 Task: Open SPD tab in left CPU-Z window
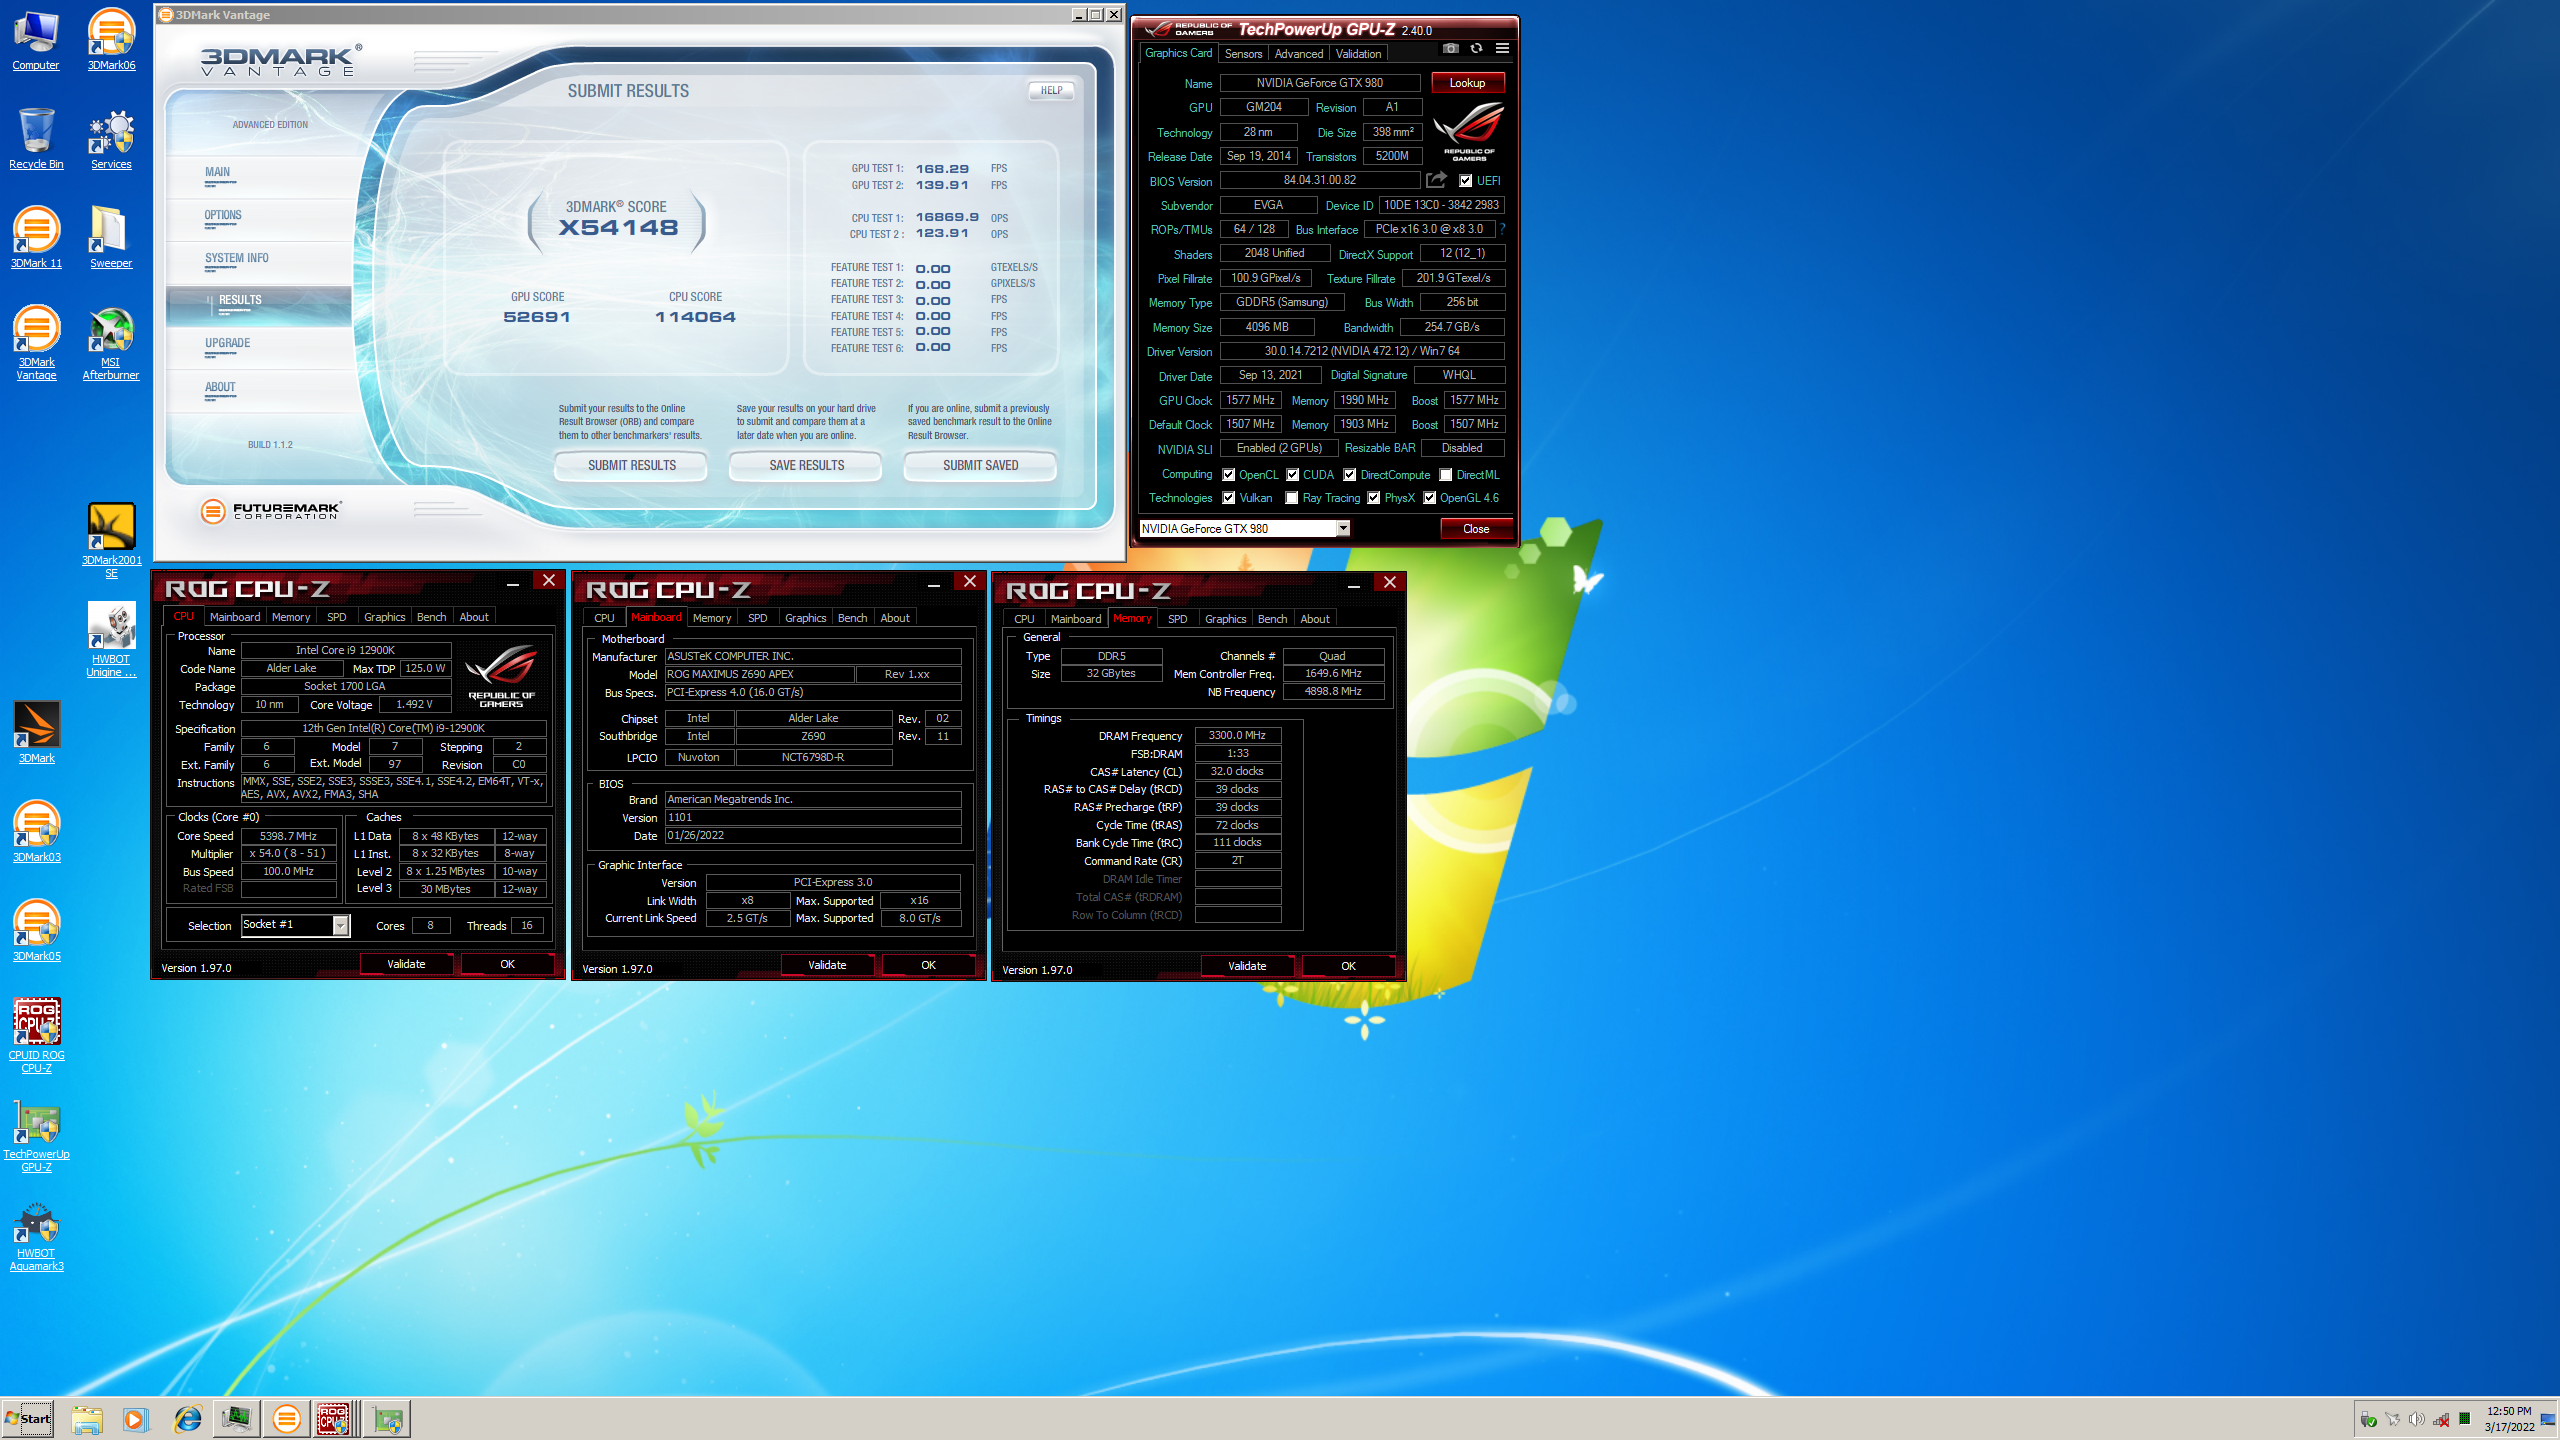(x=337, y=617)
